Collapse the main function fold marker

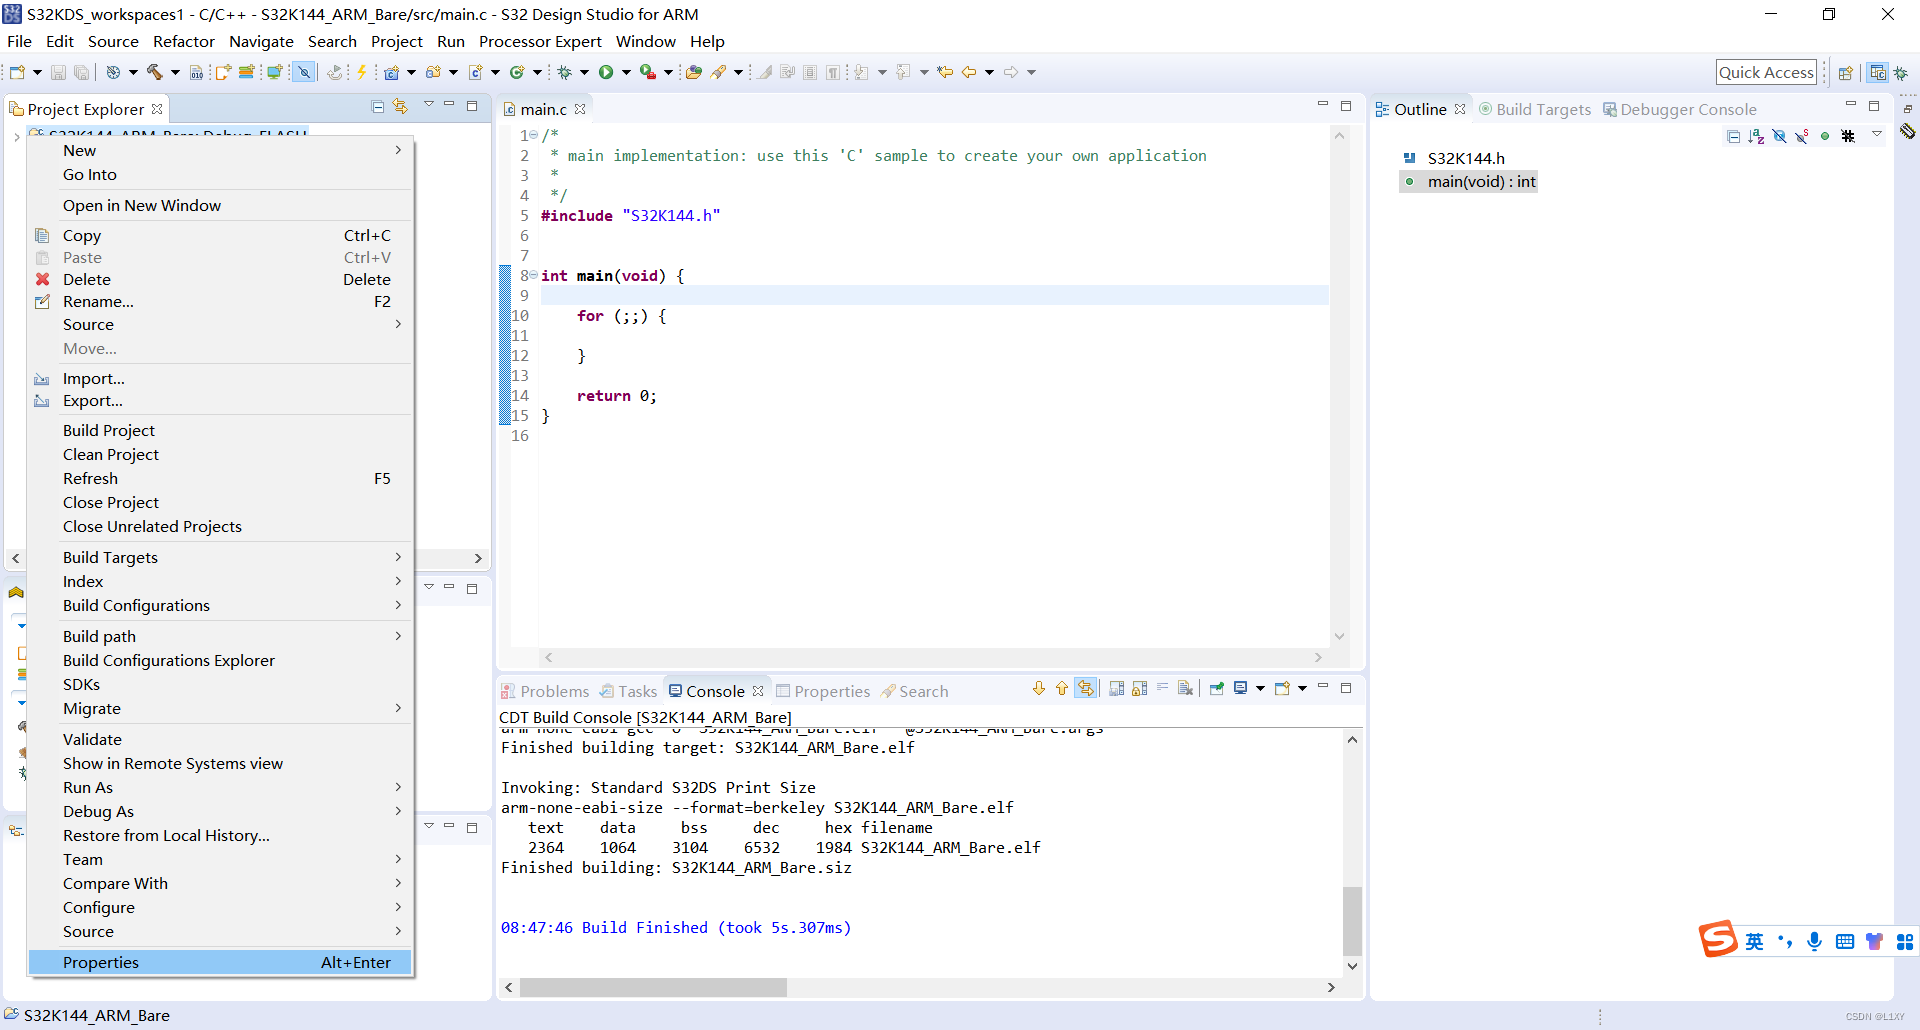click(533, 275)
